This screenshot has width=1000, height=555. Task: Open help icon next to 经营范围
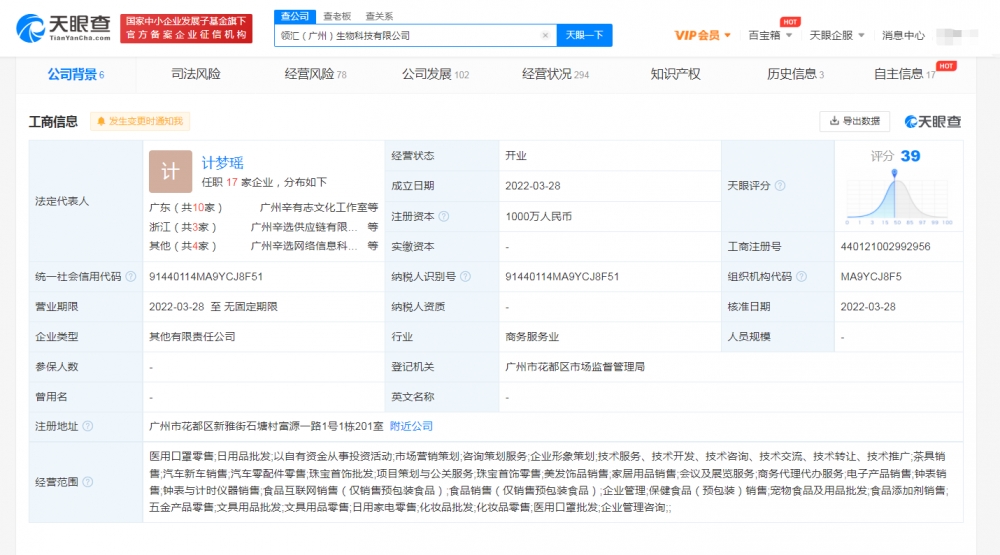pyautogui.click(x=88, y=482)
